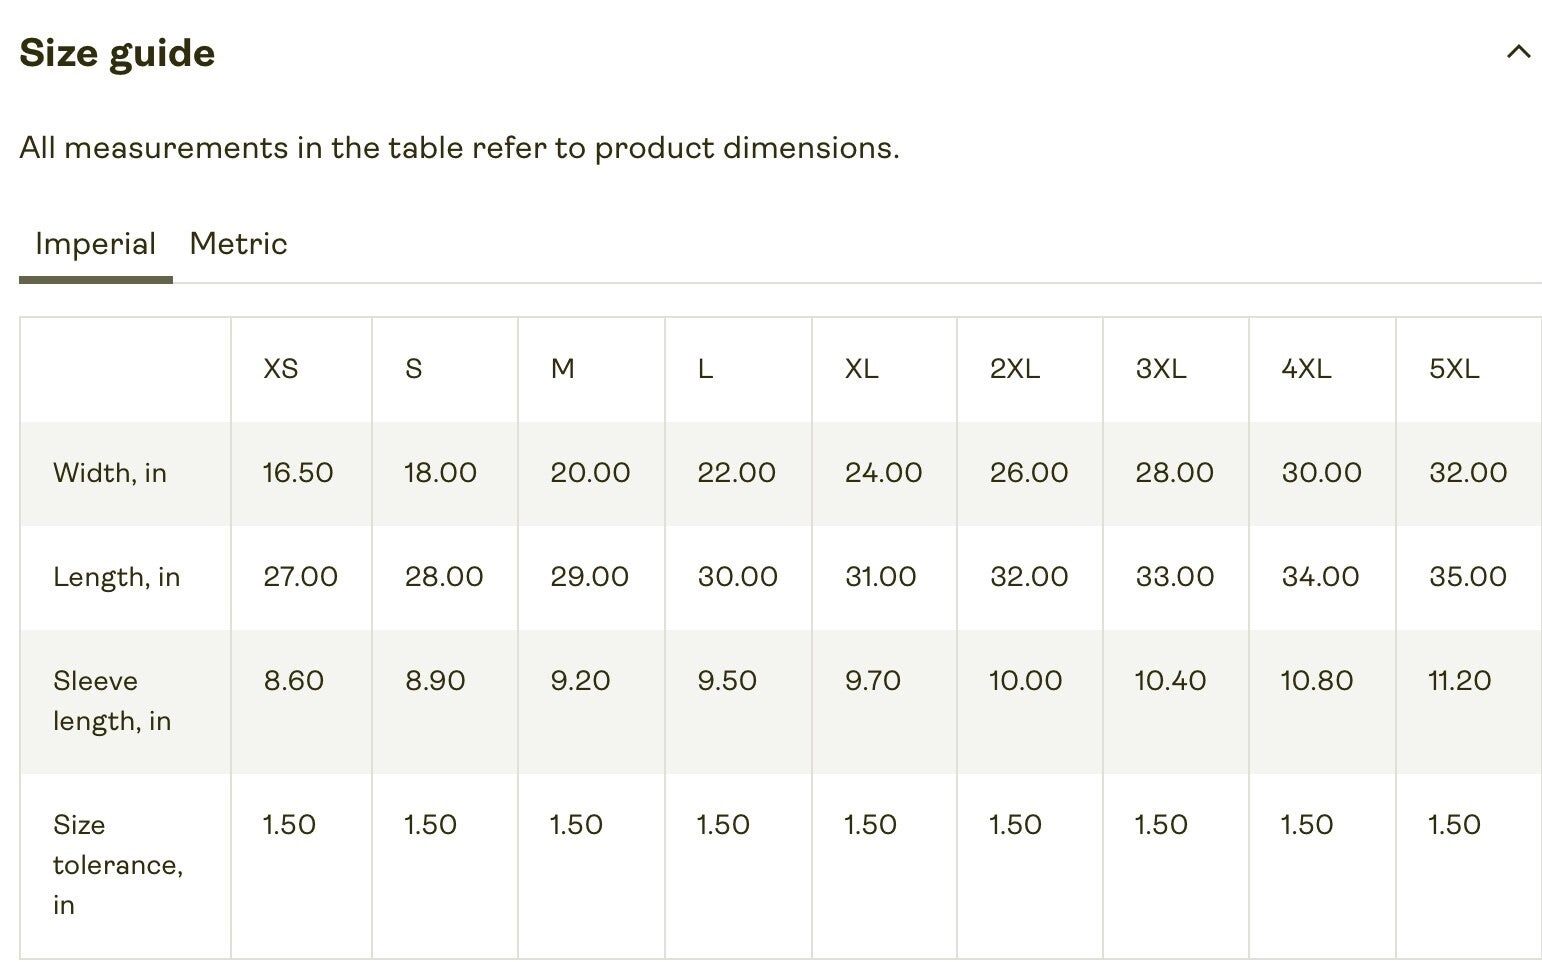Click the measurements description text
The width and height of the screenshot is (1542, 962).
pos(459,148)
